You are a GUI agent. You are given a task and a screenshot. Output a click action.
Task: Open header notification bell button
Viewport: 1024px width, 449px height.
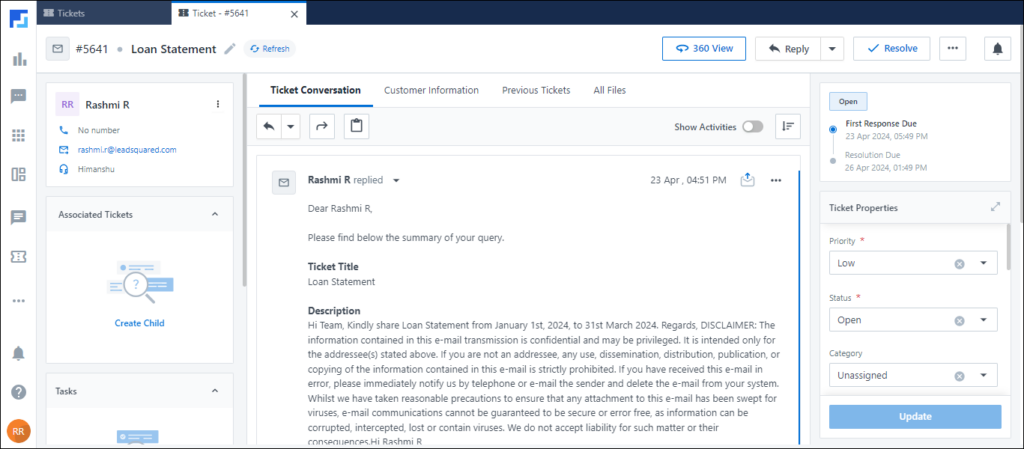(997, 49)
